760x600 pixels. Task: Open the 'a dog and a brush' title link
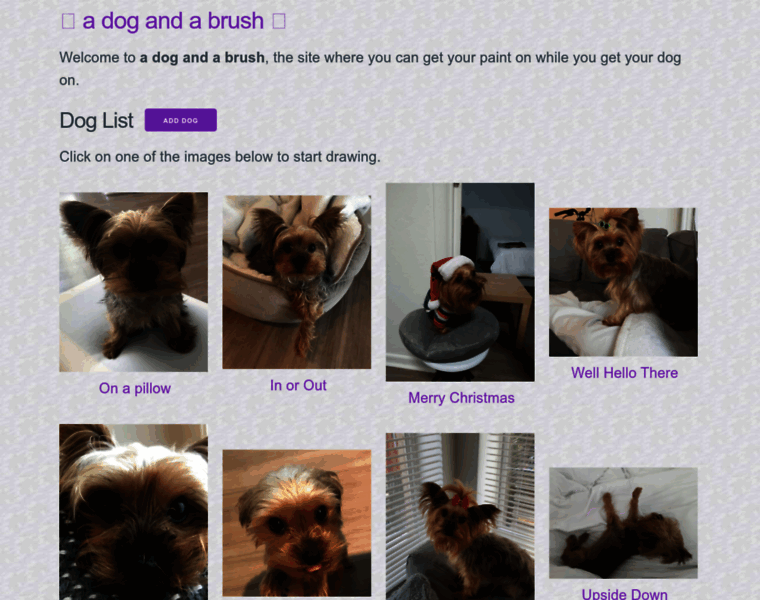(173, 21)
